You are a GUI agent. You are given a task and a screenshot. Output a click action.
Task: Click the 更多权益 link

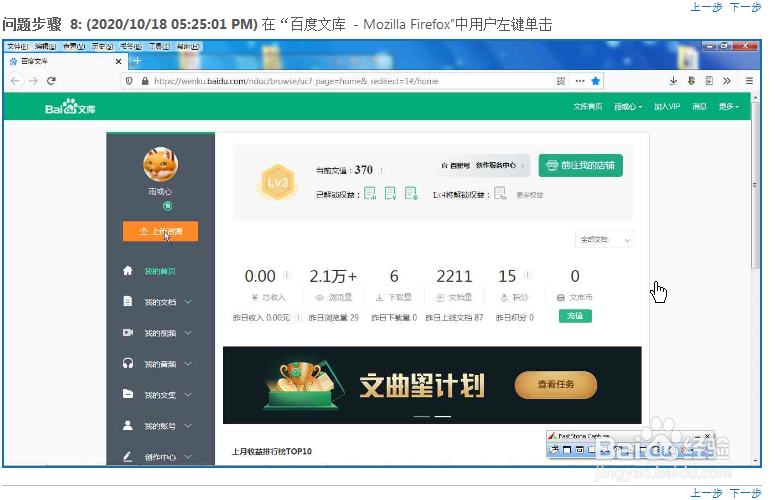529,195
